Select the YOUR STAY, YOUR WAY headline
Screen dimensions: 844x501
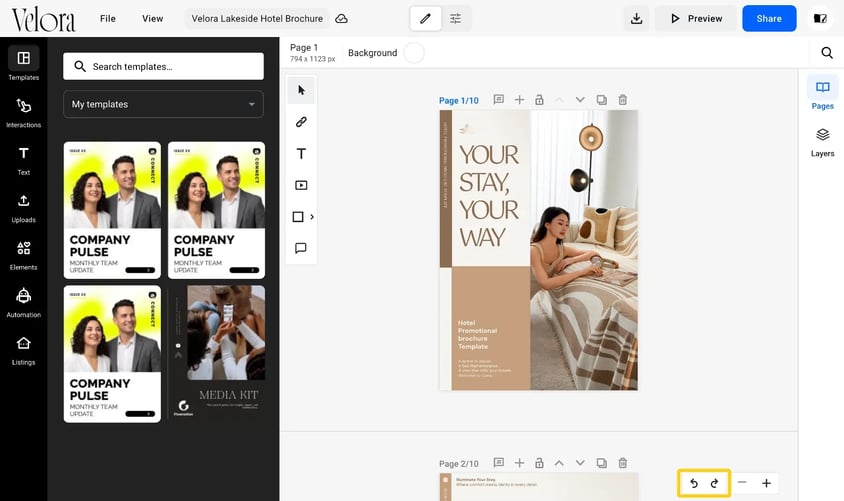[x=489, y=196]
